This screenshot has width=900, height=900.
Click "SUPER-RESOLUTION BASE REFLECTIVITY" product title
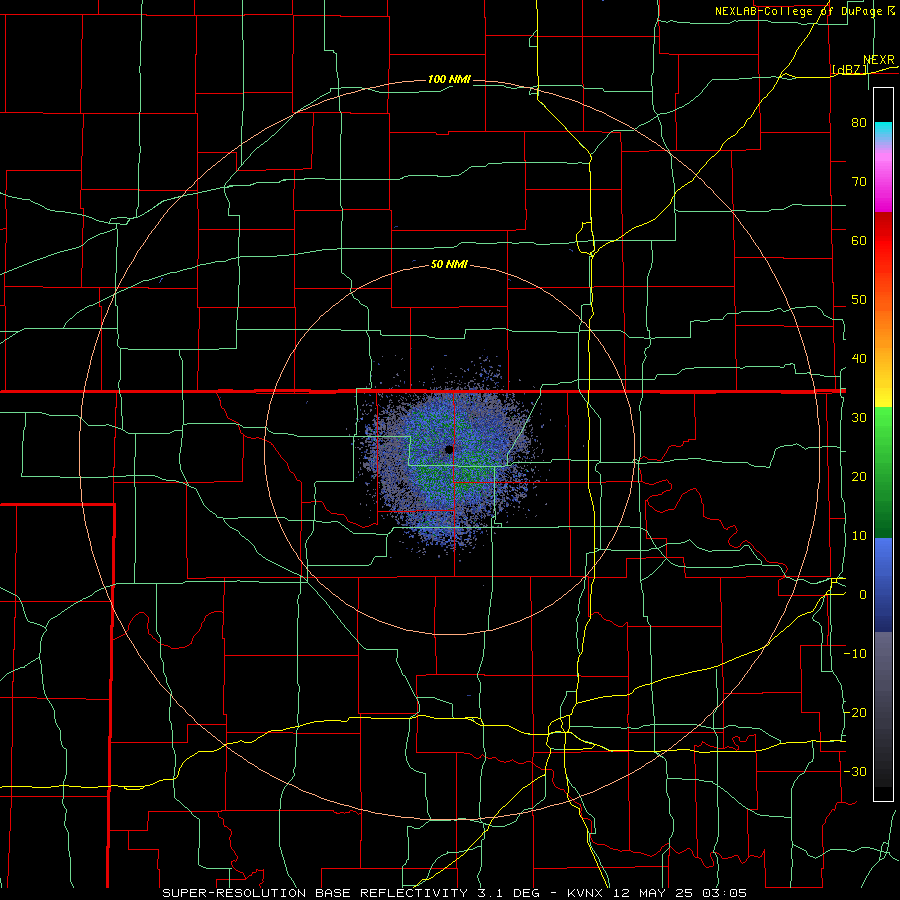pos(315,893)
